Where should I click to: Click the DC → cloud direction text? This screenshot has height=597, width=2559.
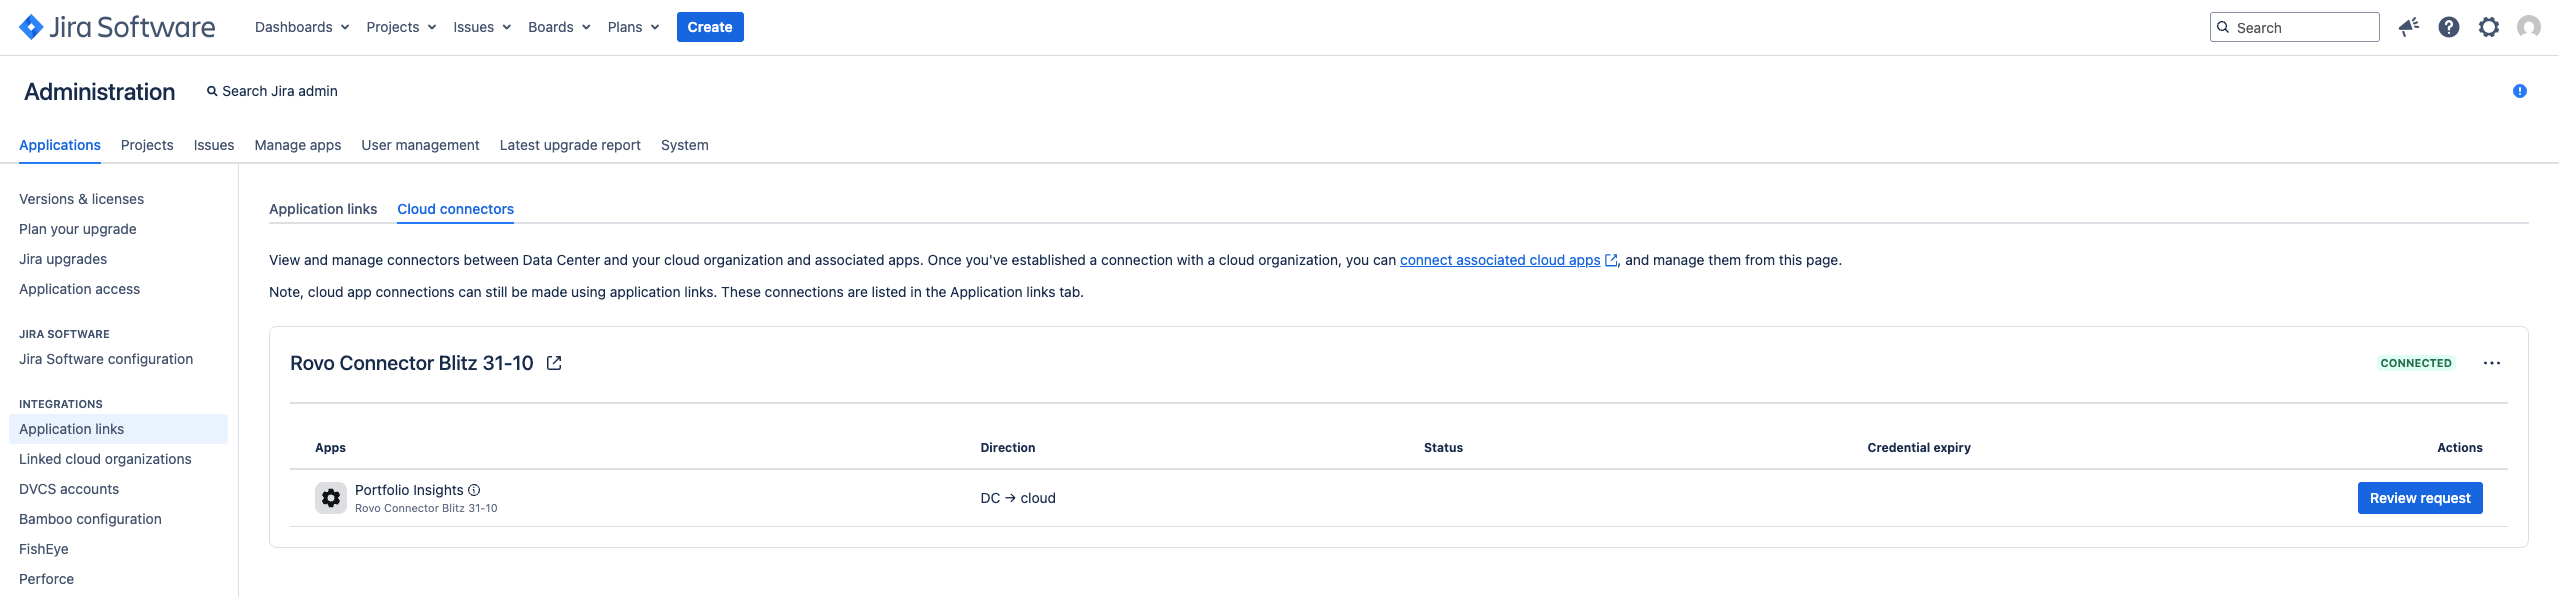coord(1018,498)
